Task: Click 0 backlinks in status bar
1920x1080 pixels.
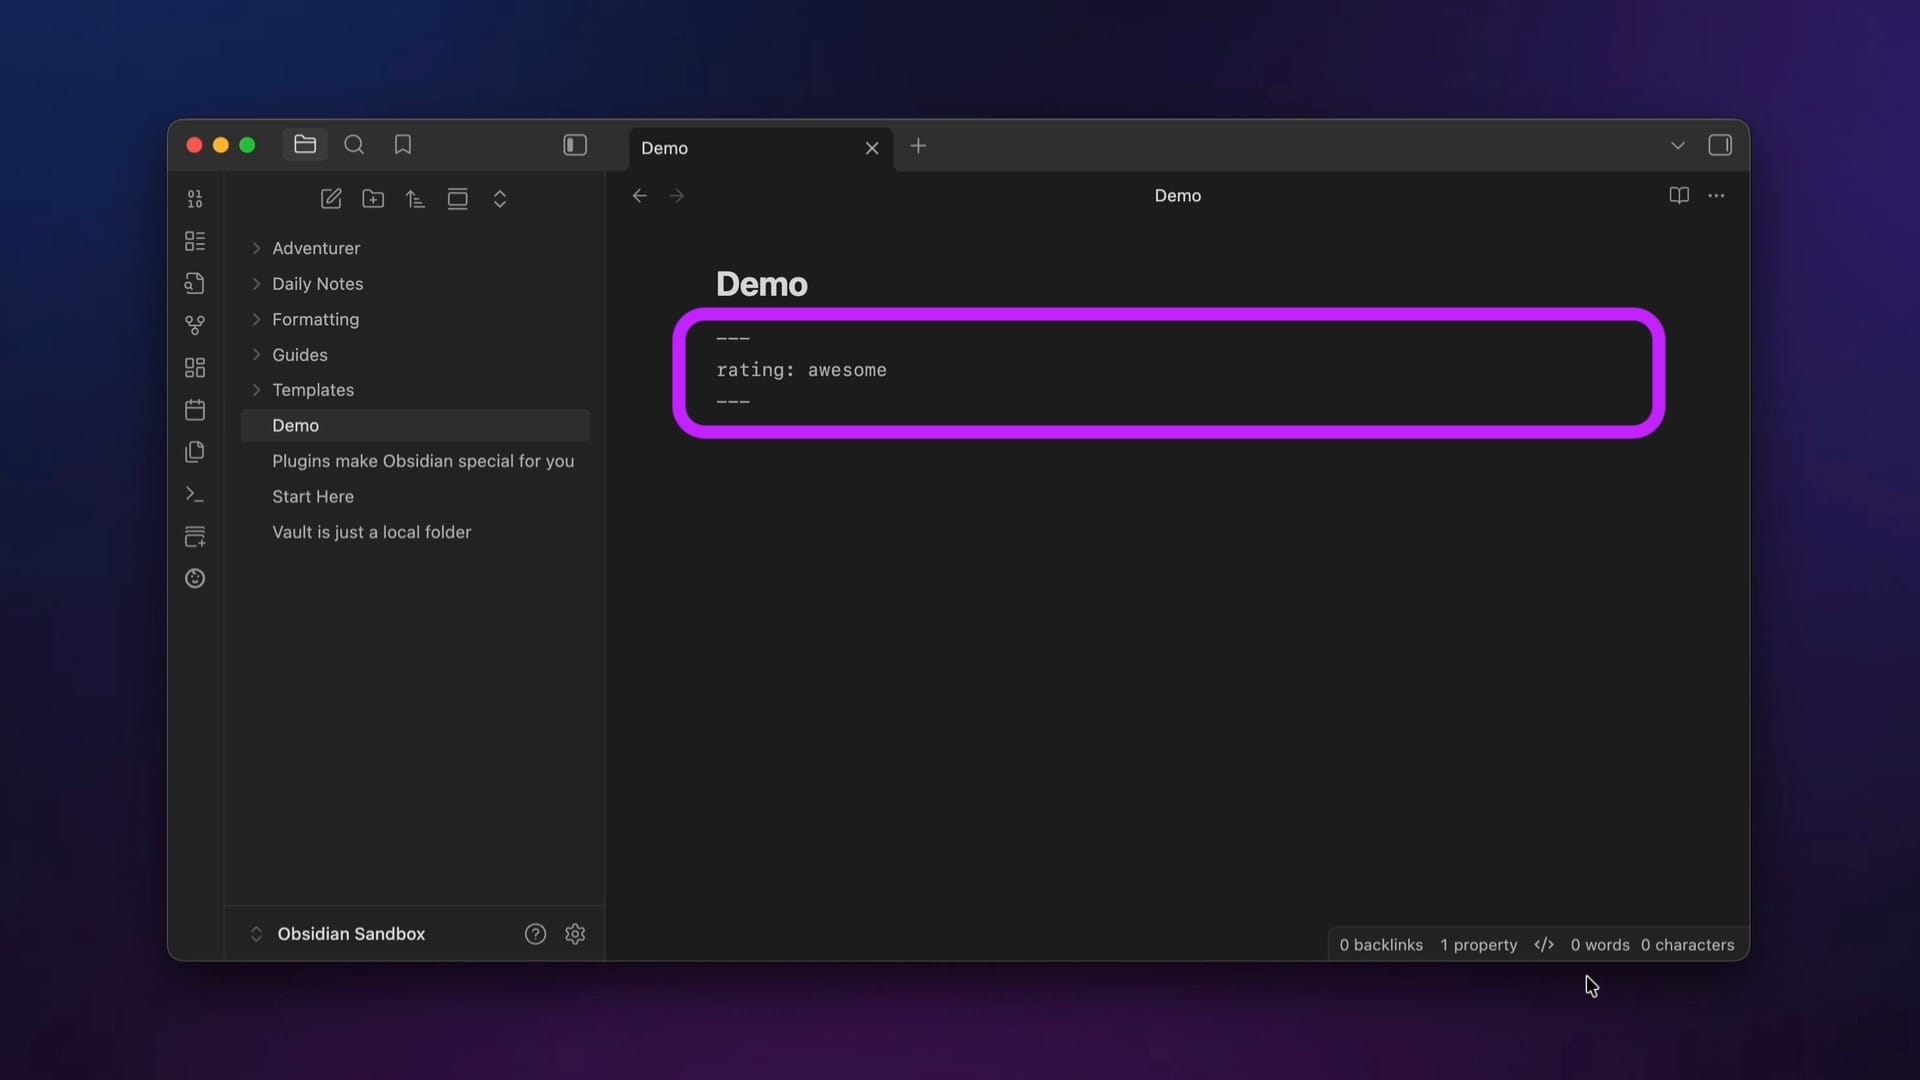Action: [x=1381, y=945]
